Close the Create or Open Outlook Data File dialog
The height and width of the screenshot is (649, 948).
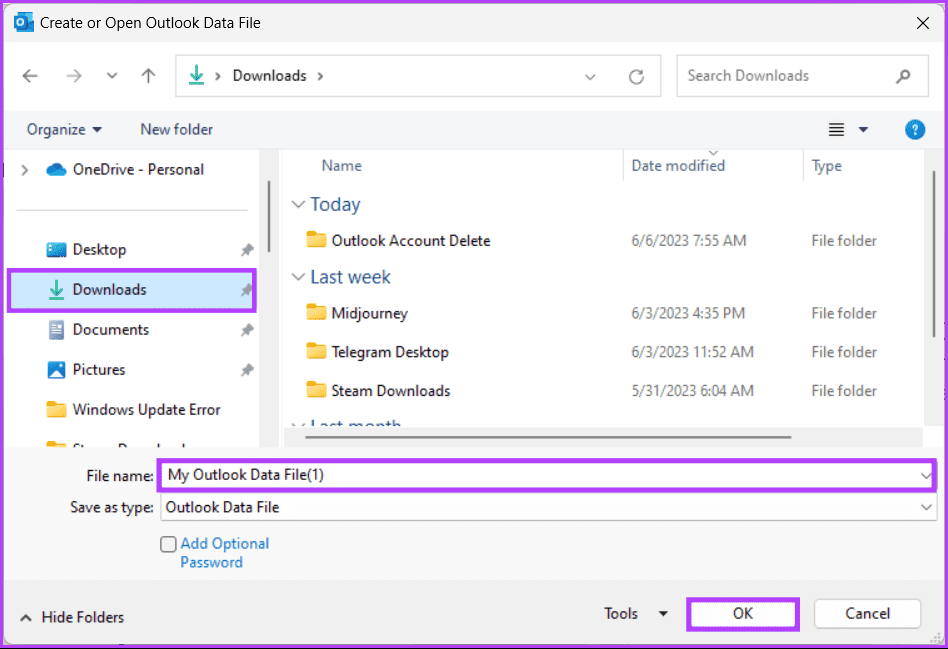pos(923,23)
